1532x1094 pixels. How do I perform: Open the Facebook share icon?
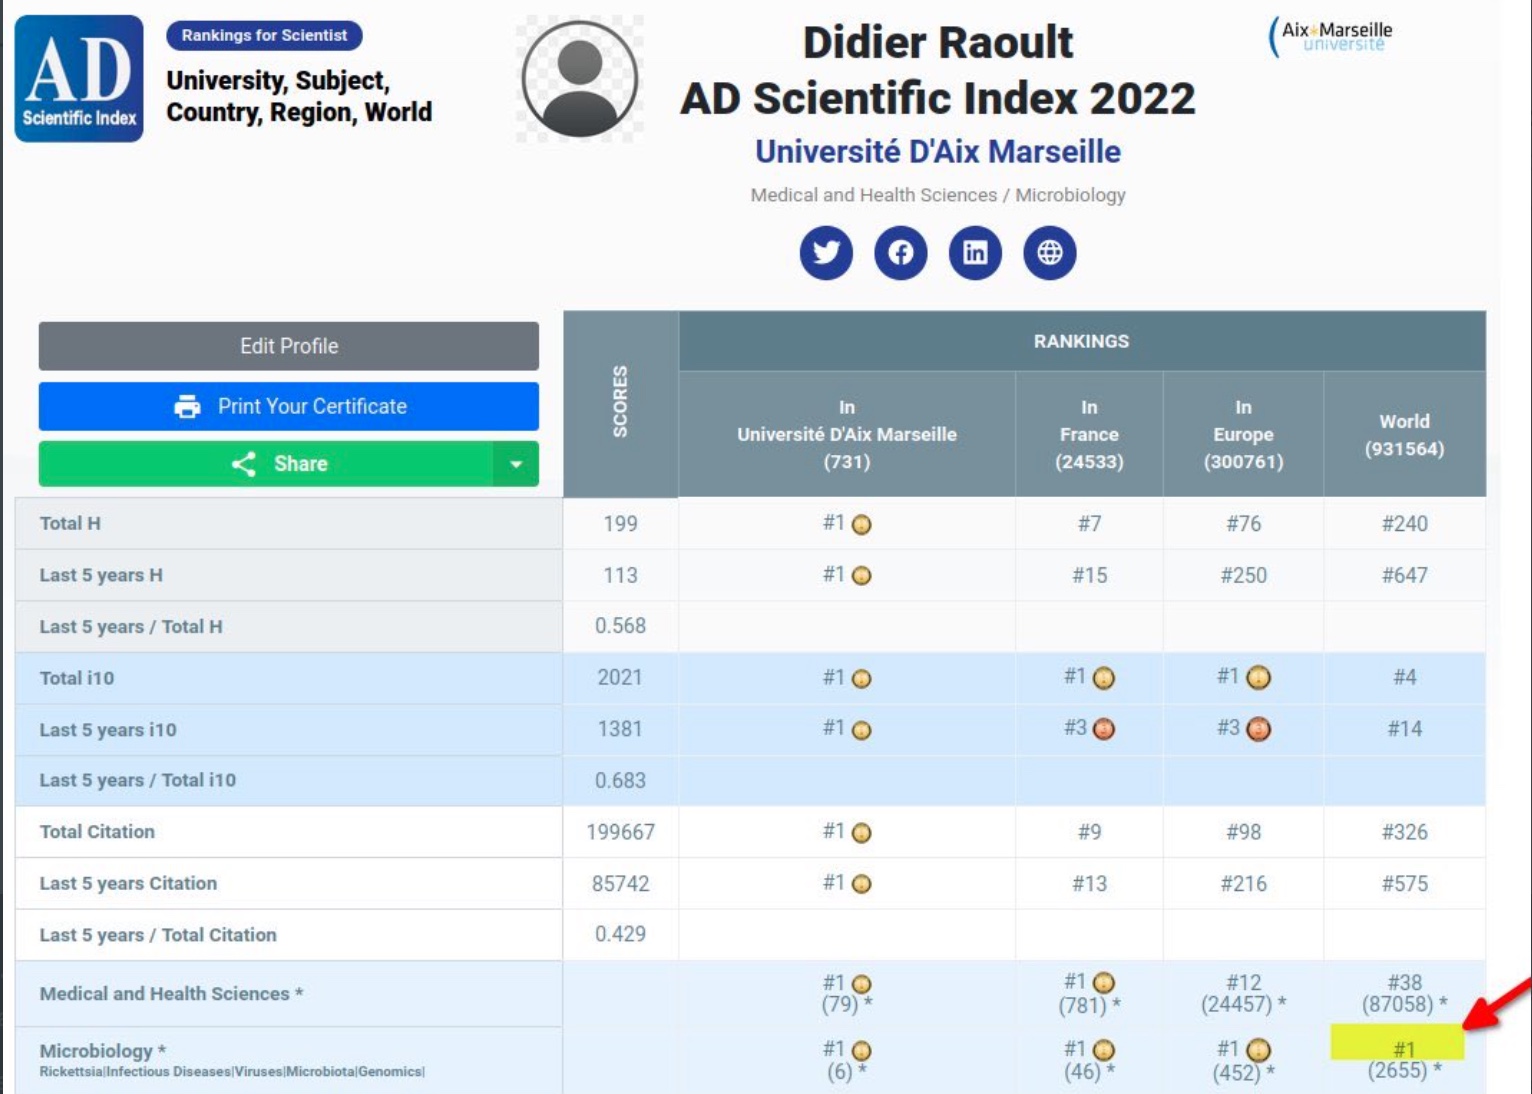coord(901,253)
